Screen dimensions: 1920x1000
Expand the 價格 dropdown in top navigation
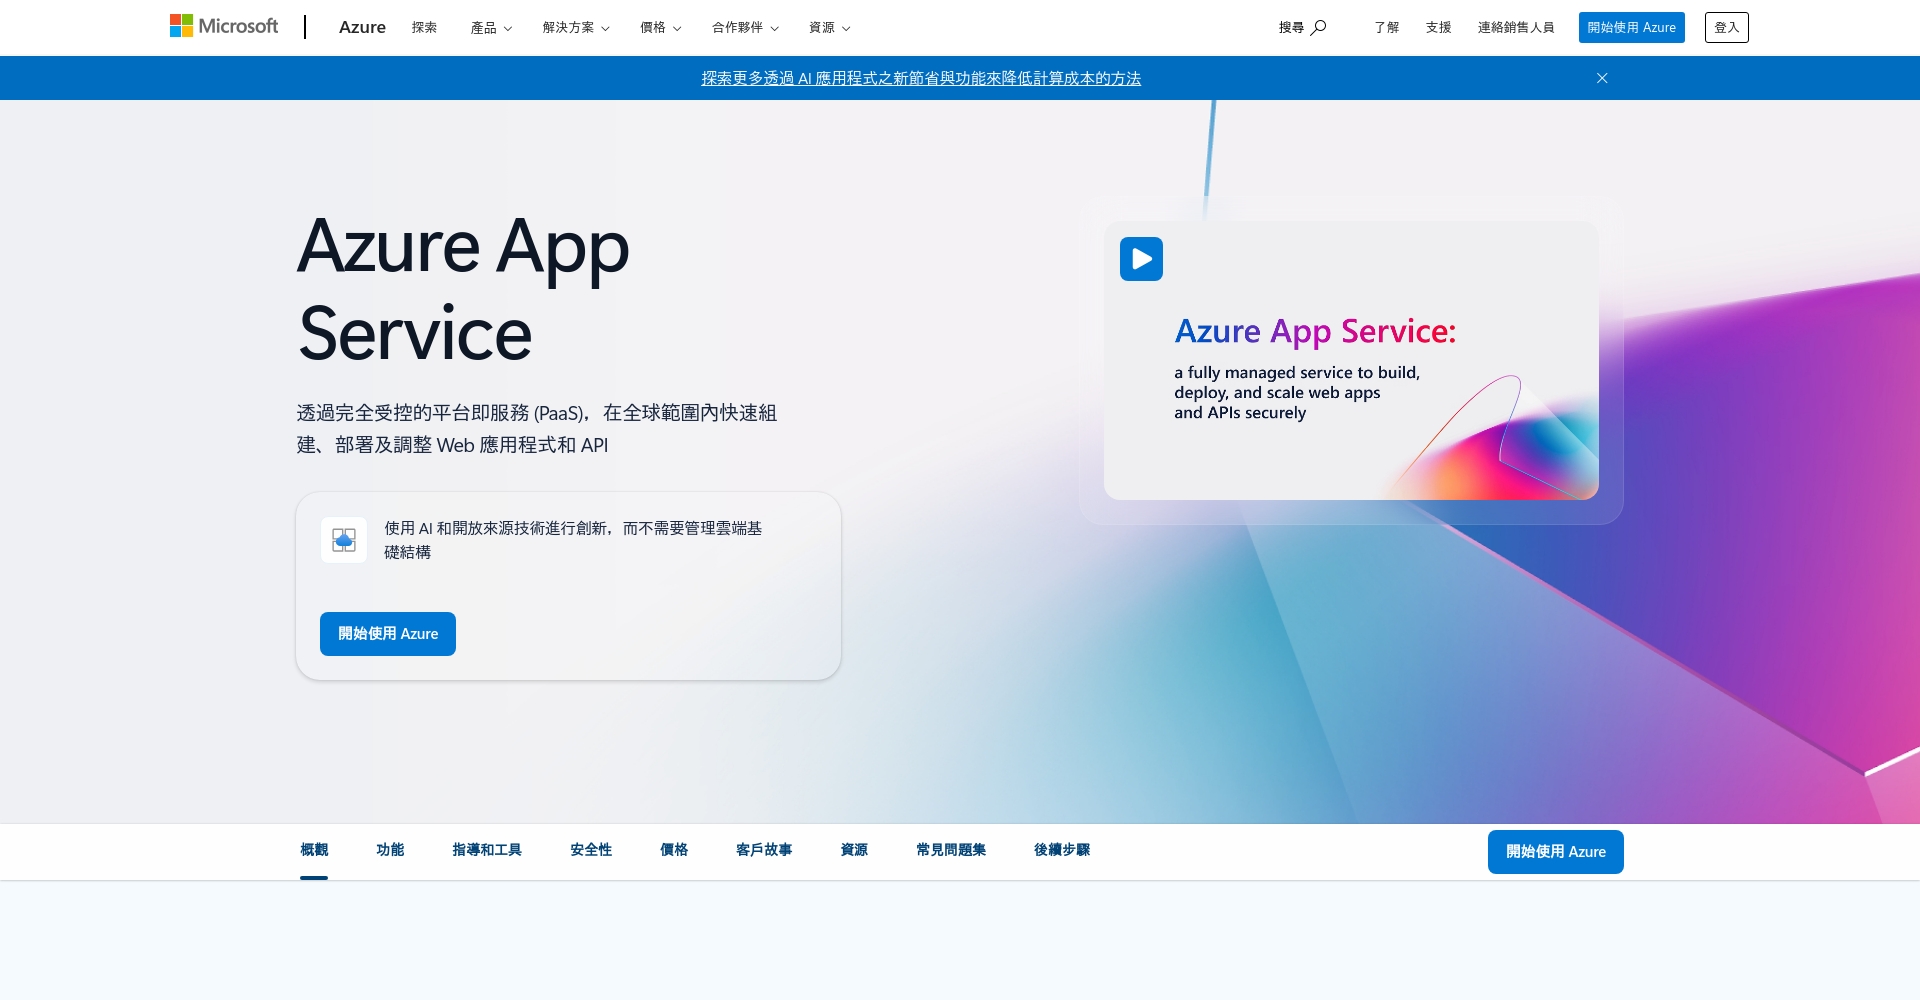[x=661, y=27]
